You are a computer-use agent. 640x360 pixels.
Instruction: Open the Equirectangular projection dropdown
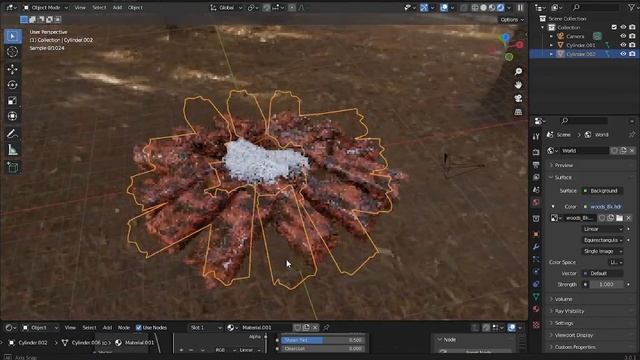click(602, 240)
